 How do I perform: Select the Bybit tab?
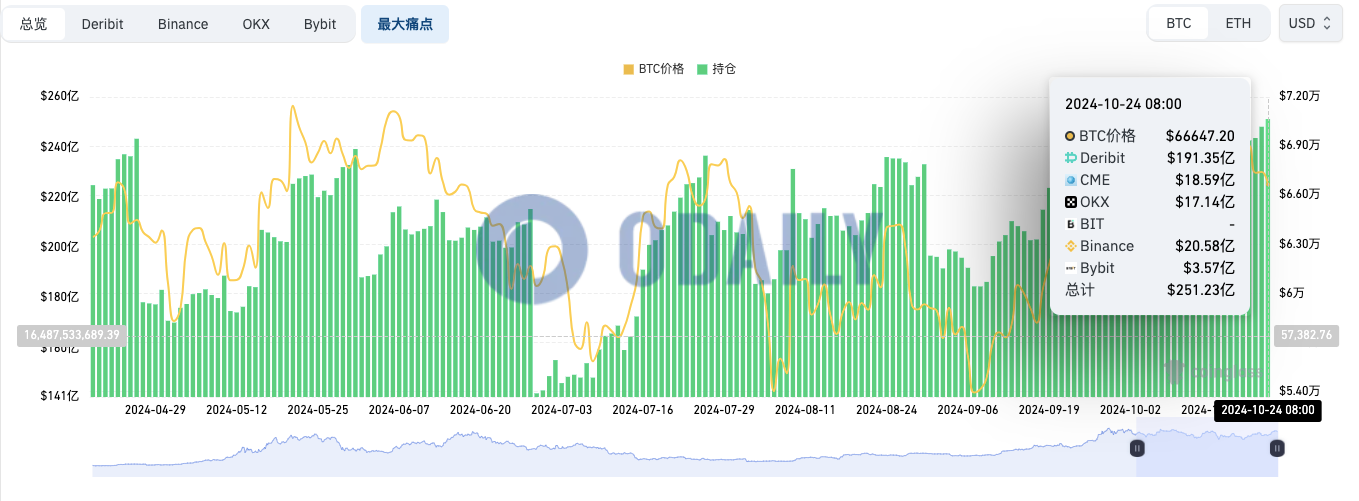(x=320, y=24)
